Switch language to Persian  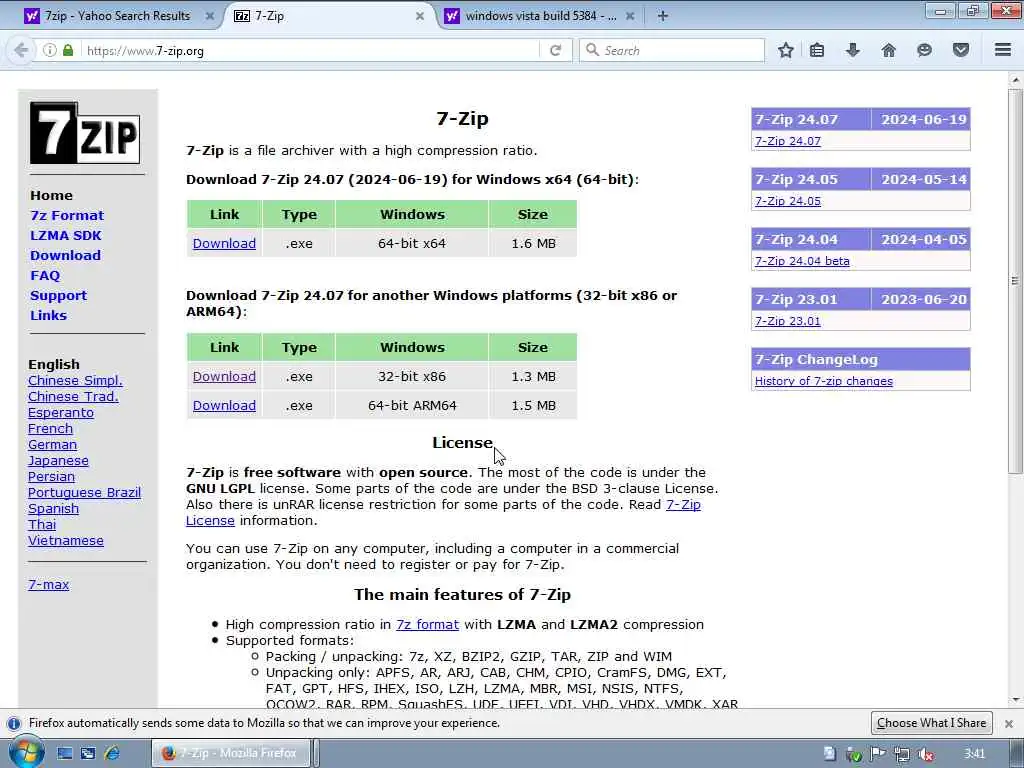[x=51, y=477]
